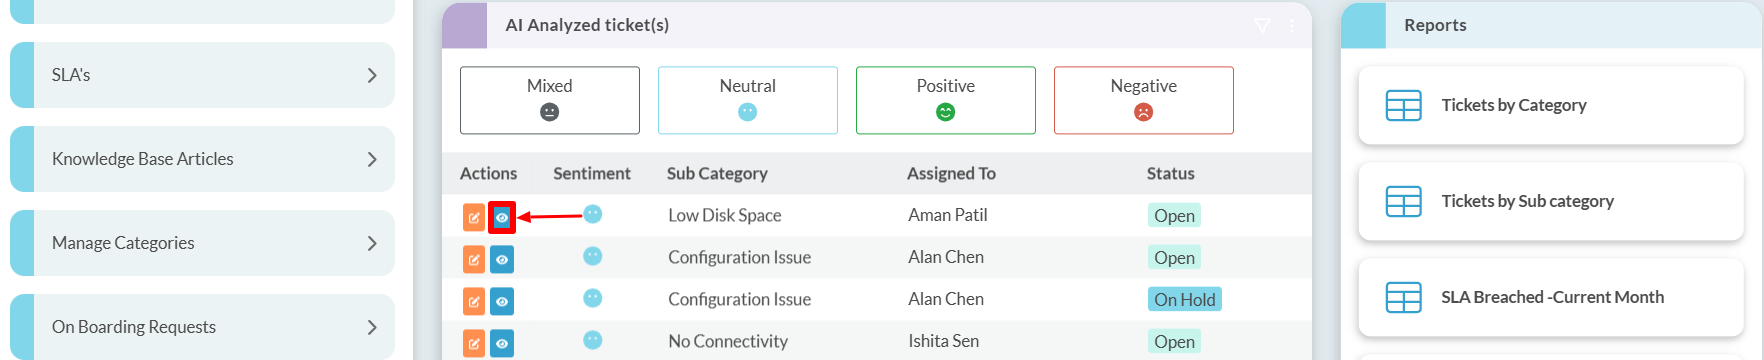View the No Connectivity ticket details
The width and height of the screenshot is (1764, 360).
tap(502, 343)
